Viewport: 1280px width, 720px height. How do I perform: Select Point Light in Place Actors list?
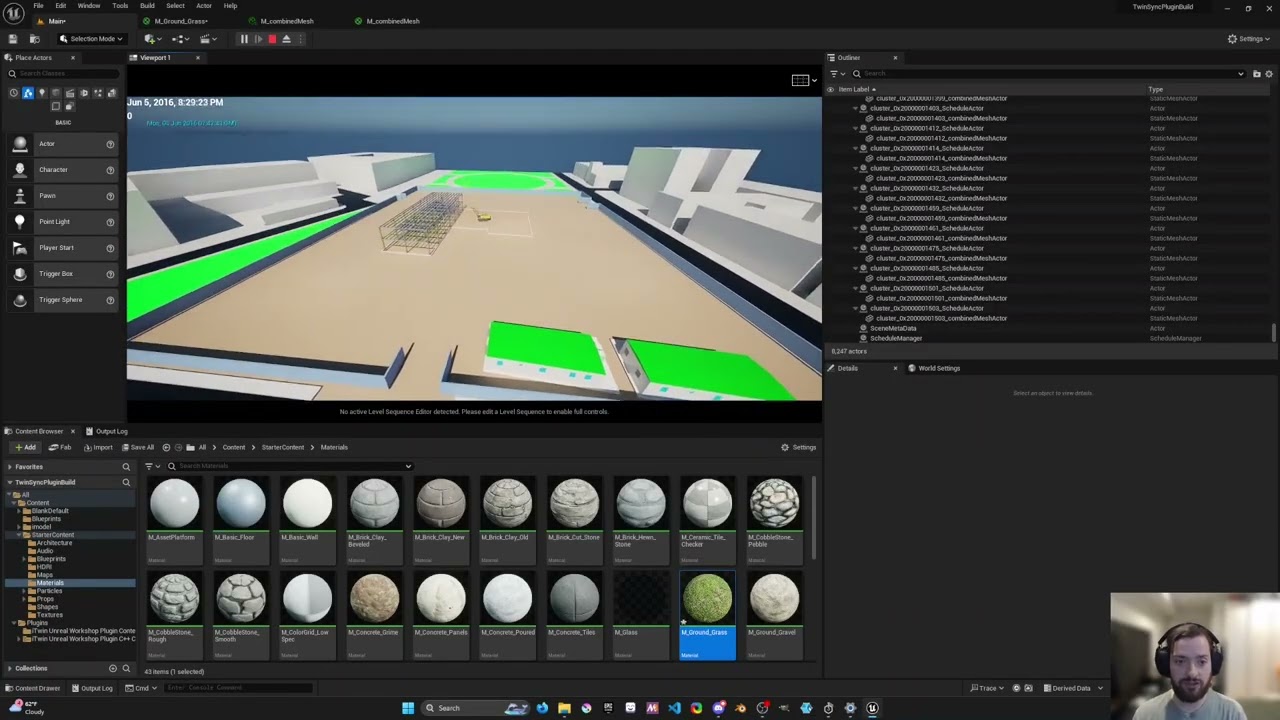tap(63, 222)
